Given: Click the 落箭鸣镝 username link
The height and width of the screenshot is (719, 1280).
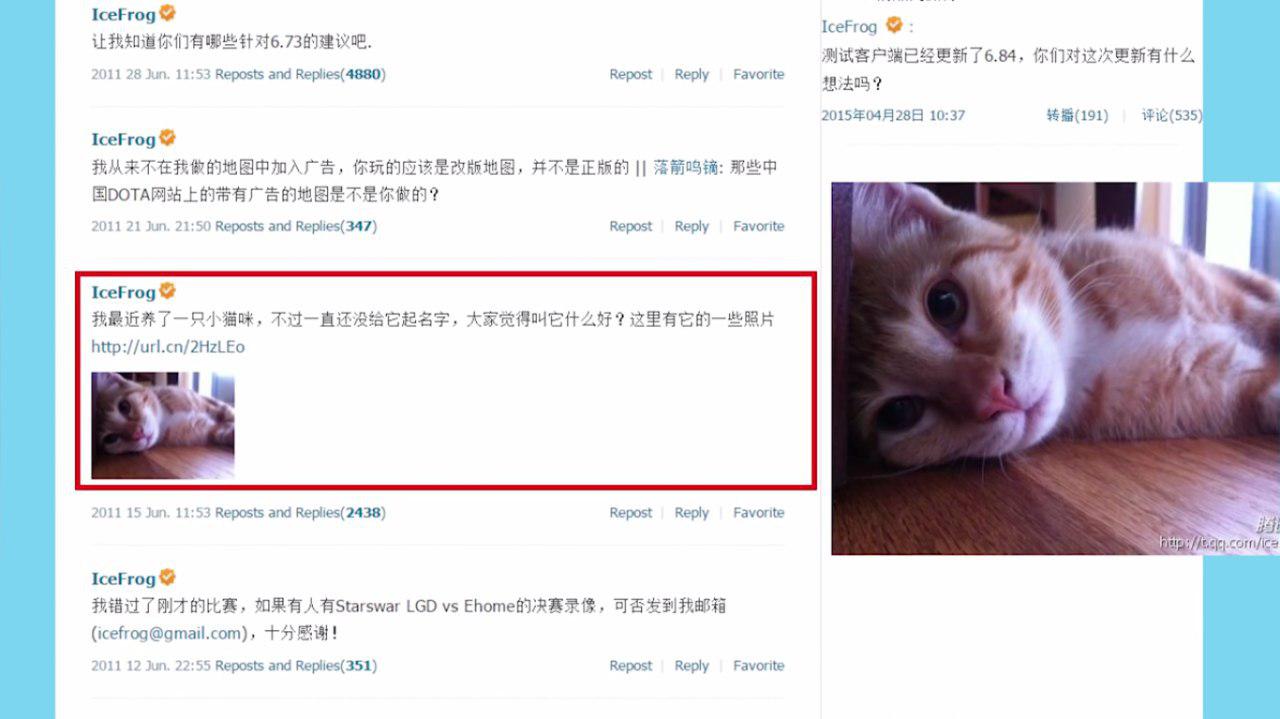Looking at the screenshot, I should [x=686, y=168].
